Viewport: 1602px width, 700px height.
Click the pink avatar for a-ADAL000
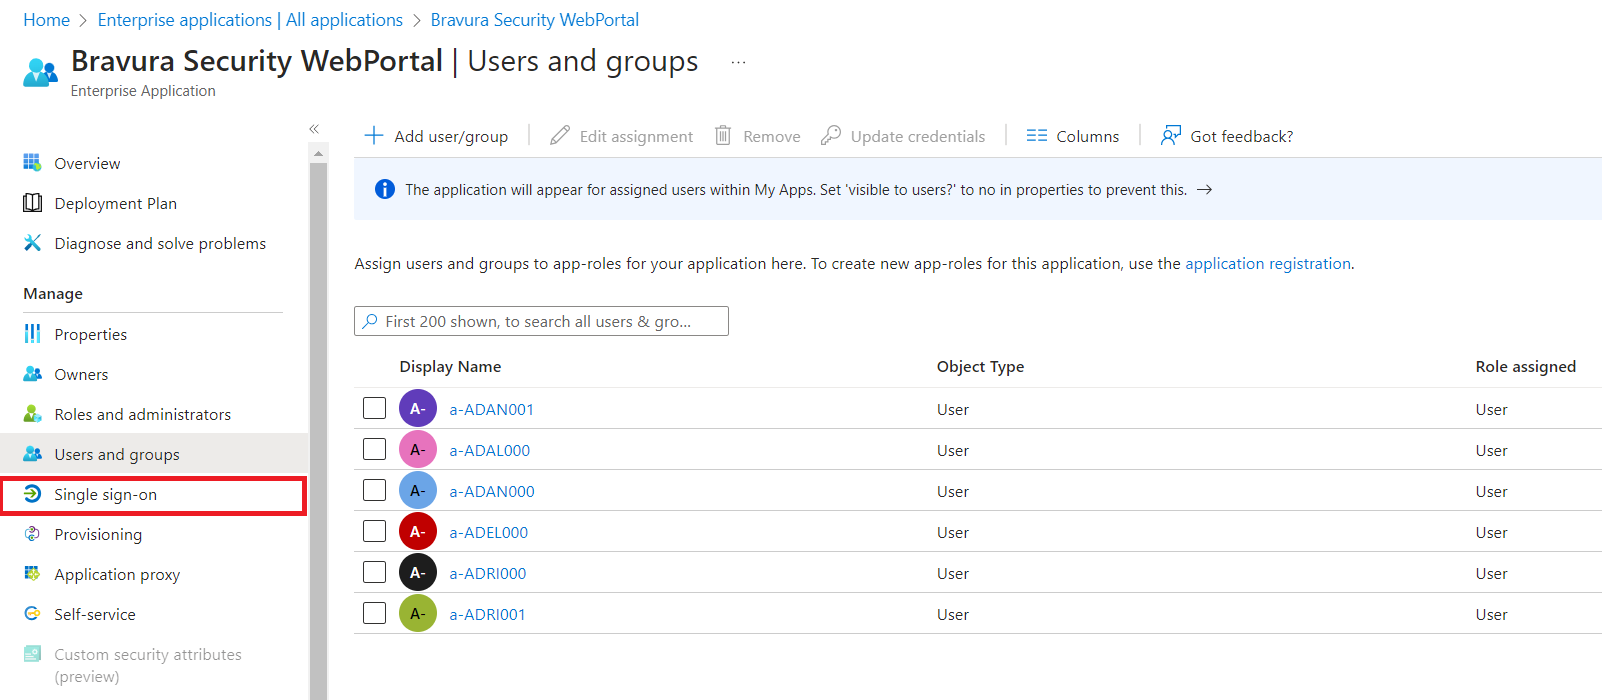point(418,449)
